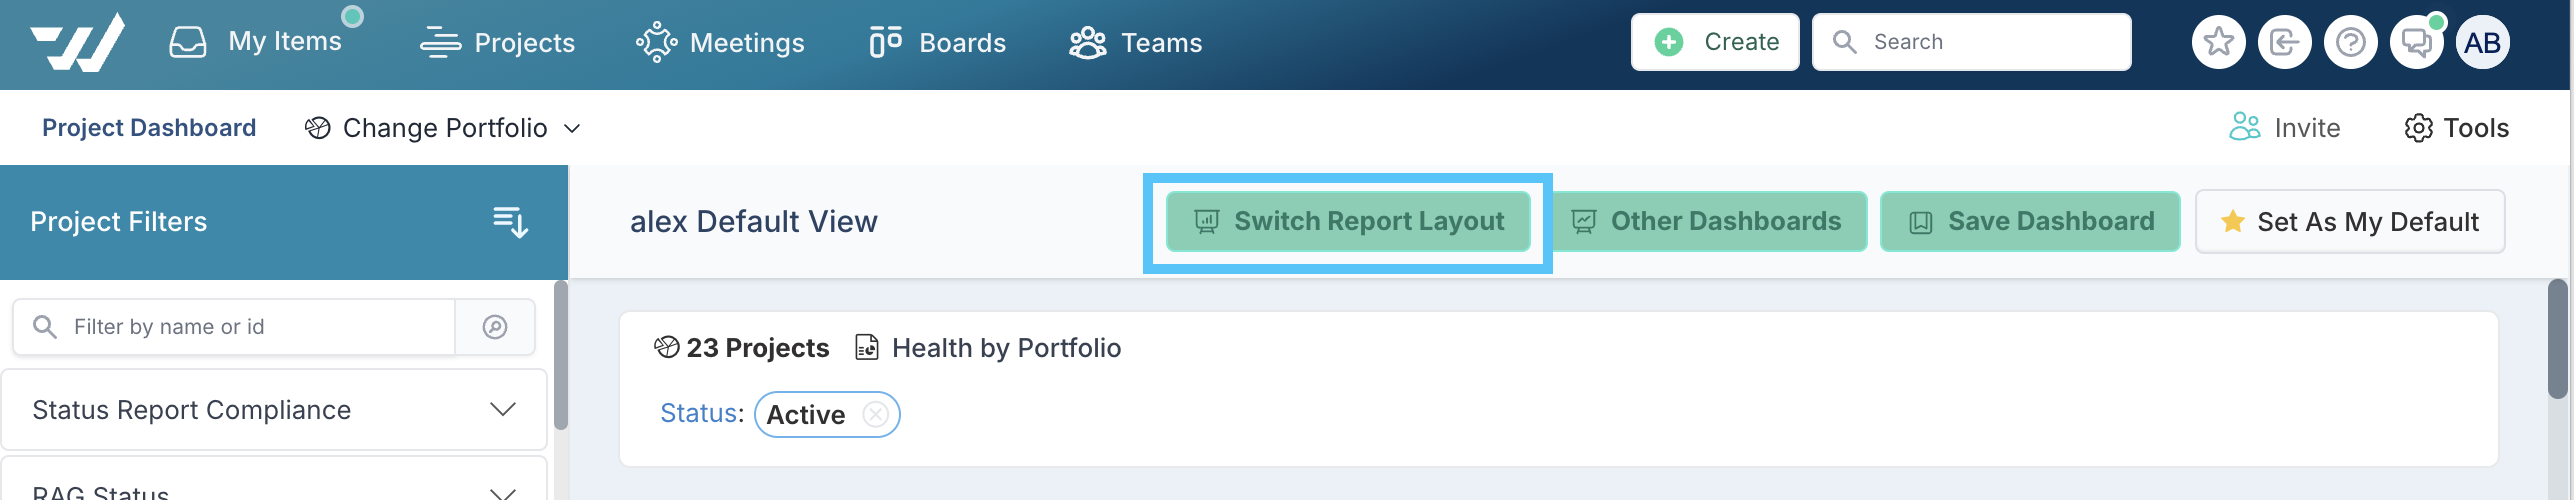Click the logout arrow icon
Image resolution: width=2574 pixels, height=500 pixels.
coord(2284,42)
